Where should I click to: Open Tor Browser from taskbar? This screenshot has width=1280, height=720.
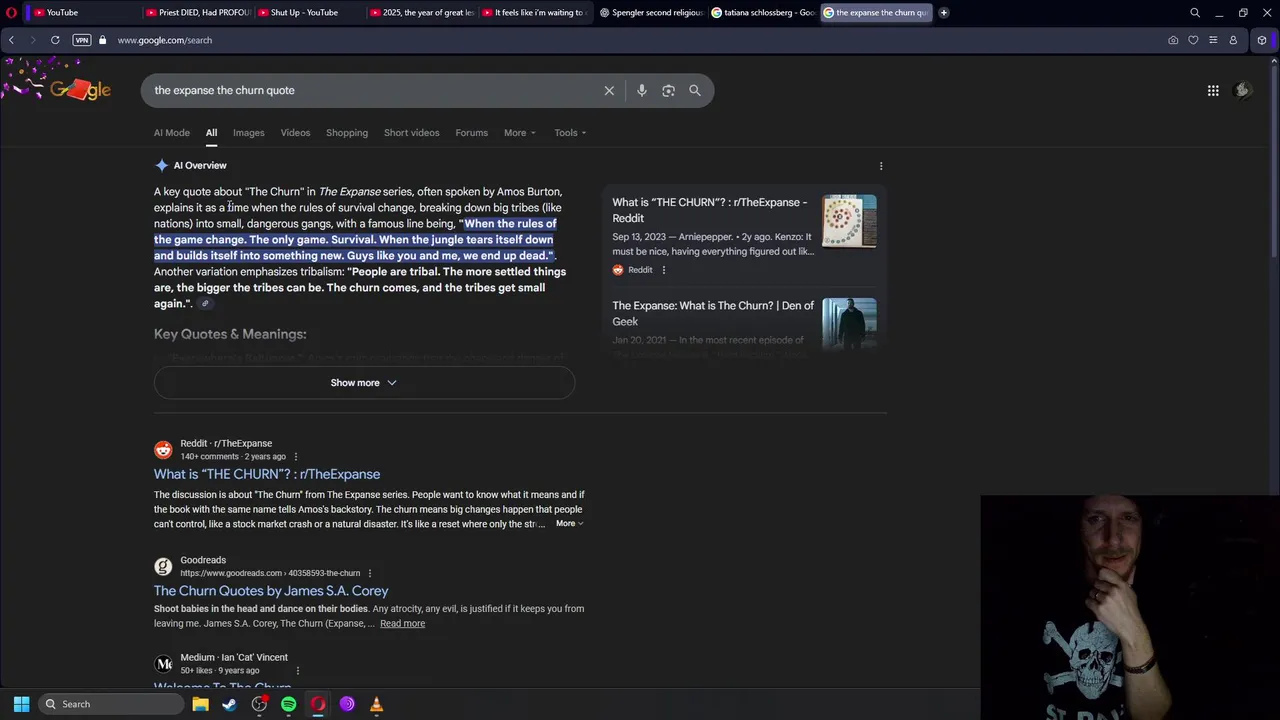(x=347, y=704)
